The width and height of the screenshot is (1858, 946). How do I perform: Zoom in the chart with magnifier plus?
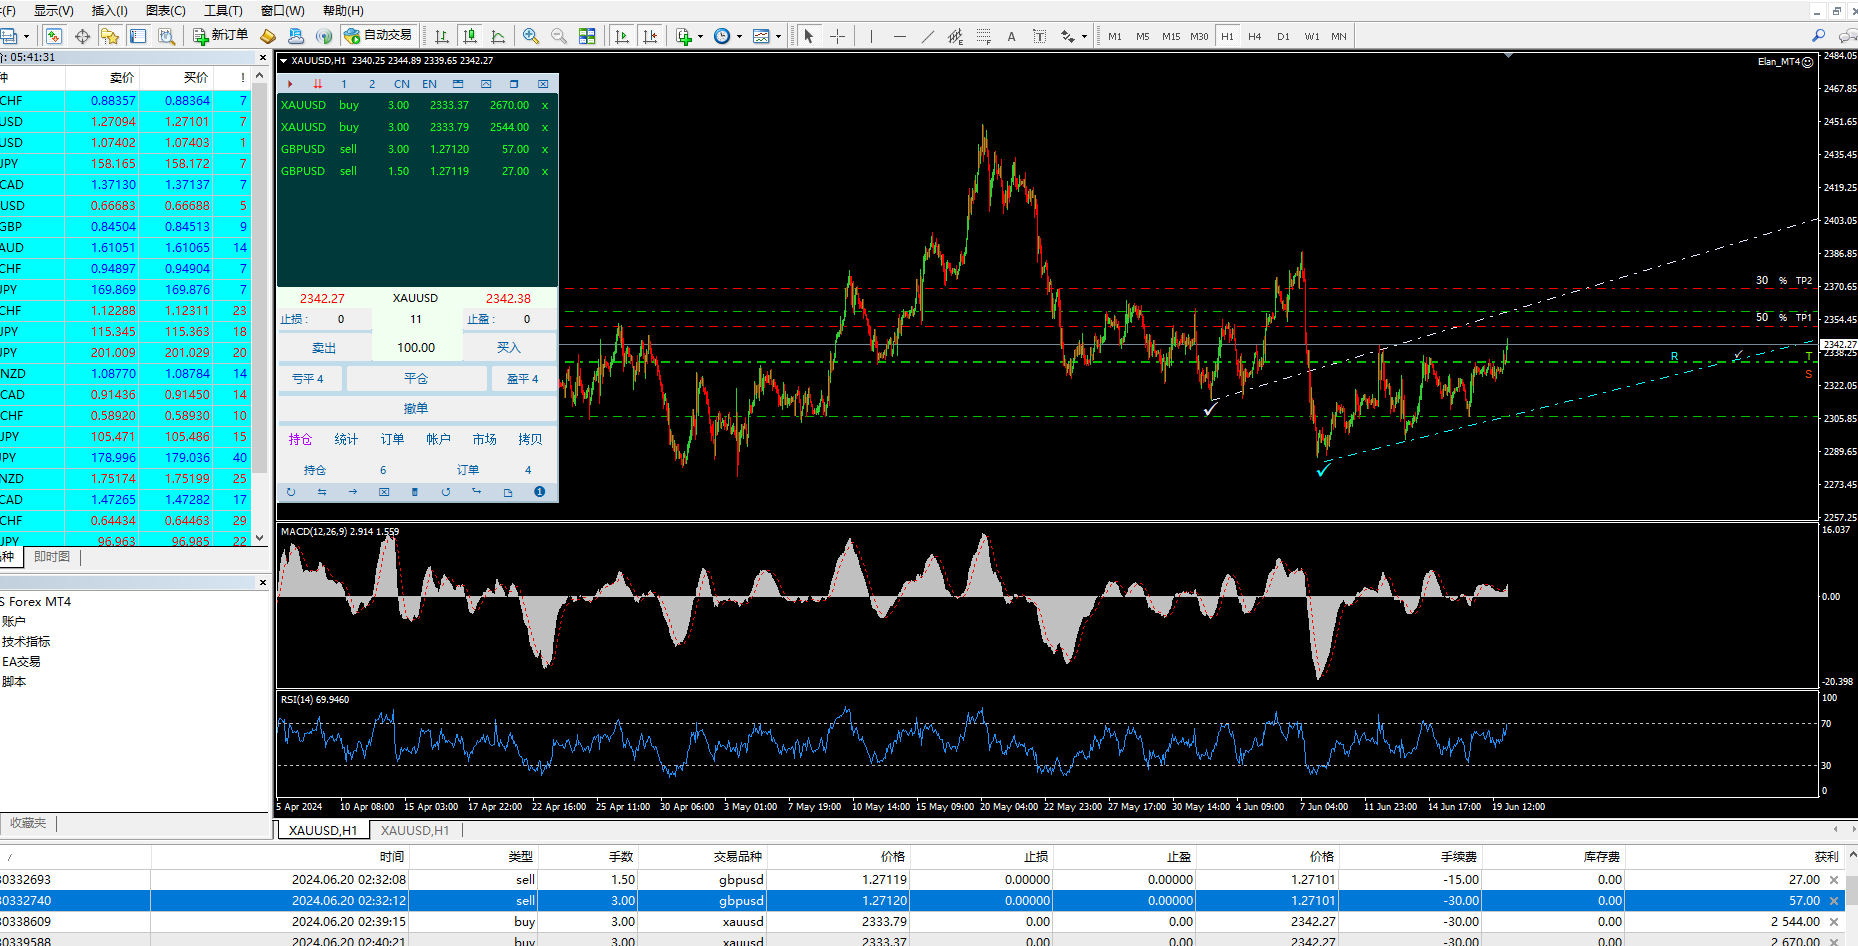[531, 36]
